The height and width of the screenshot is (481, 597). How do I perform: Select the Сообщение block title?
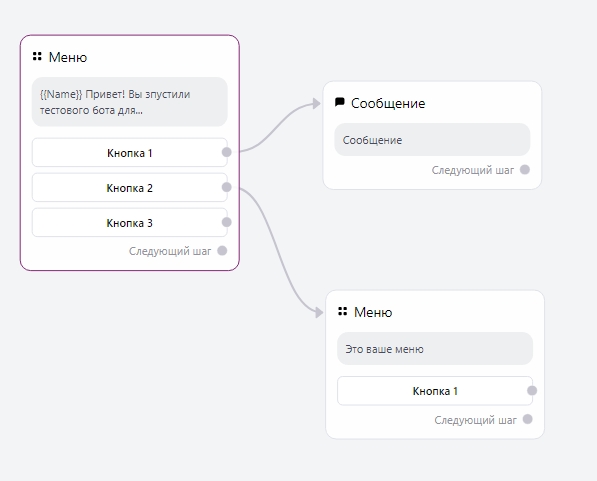pos(388,103)
